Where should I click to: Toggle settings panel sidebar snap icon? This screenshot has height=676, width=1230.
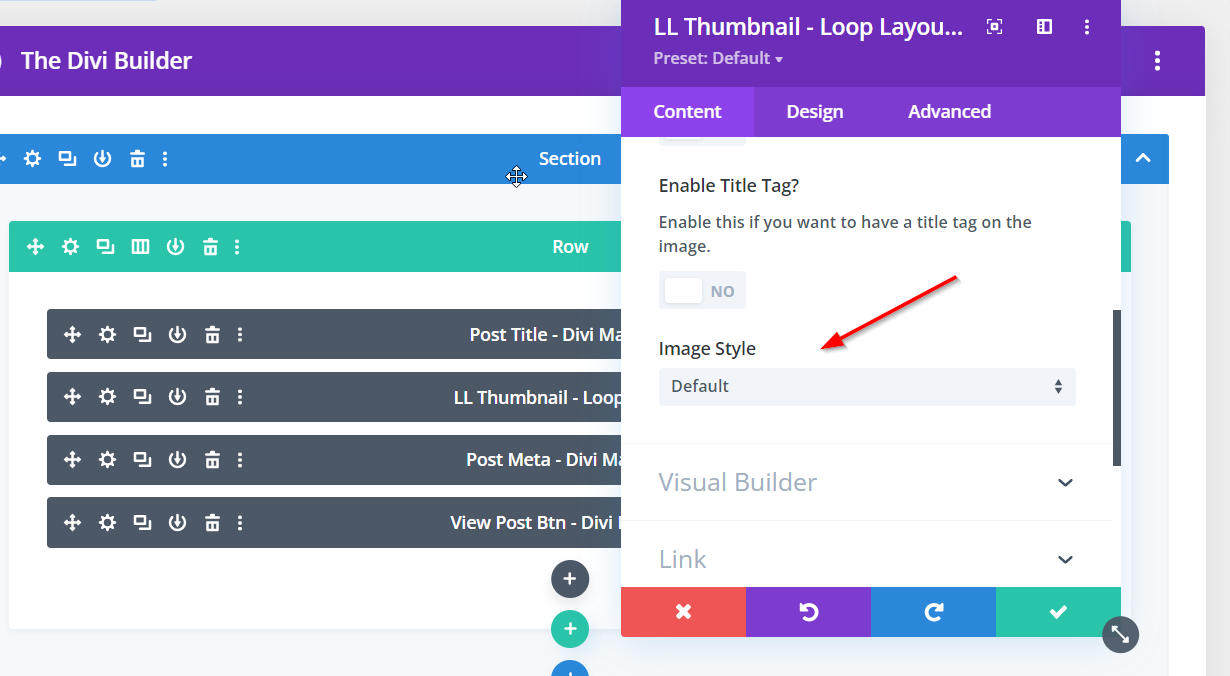pos(1044,27)
